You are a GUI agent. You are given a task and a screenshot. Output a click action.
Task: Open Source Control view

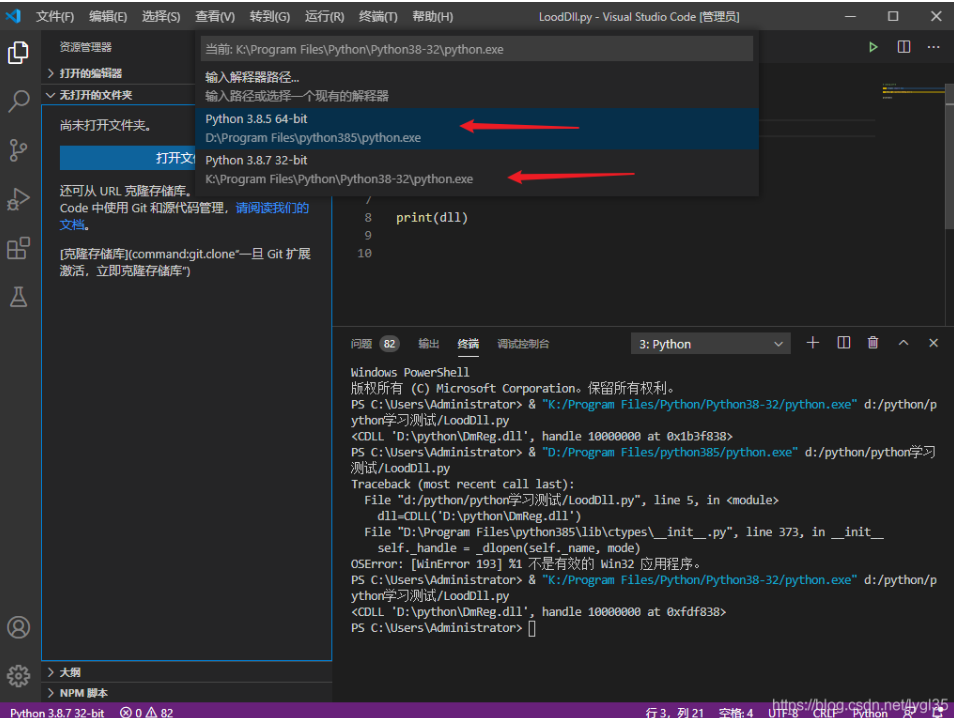click(x=18, y=150)
